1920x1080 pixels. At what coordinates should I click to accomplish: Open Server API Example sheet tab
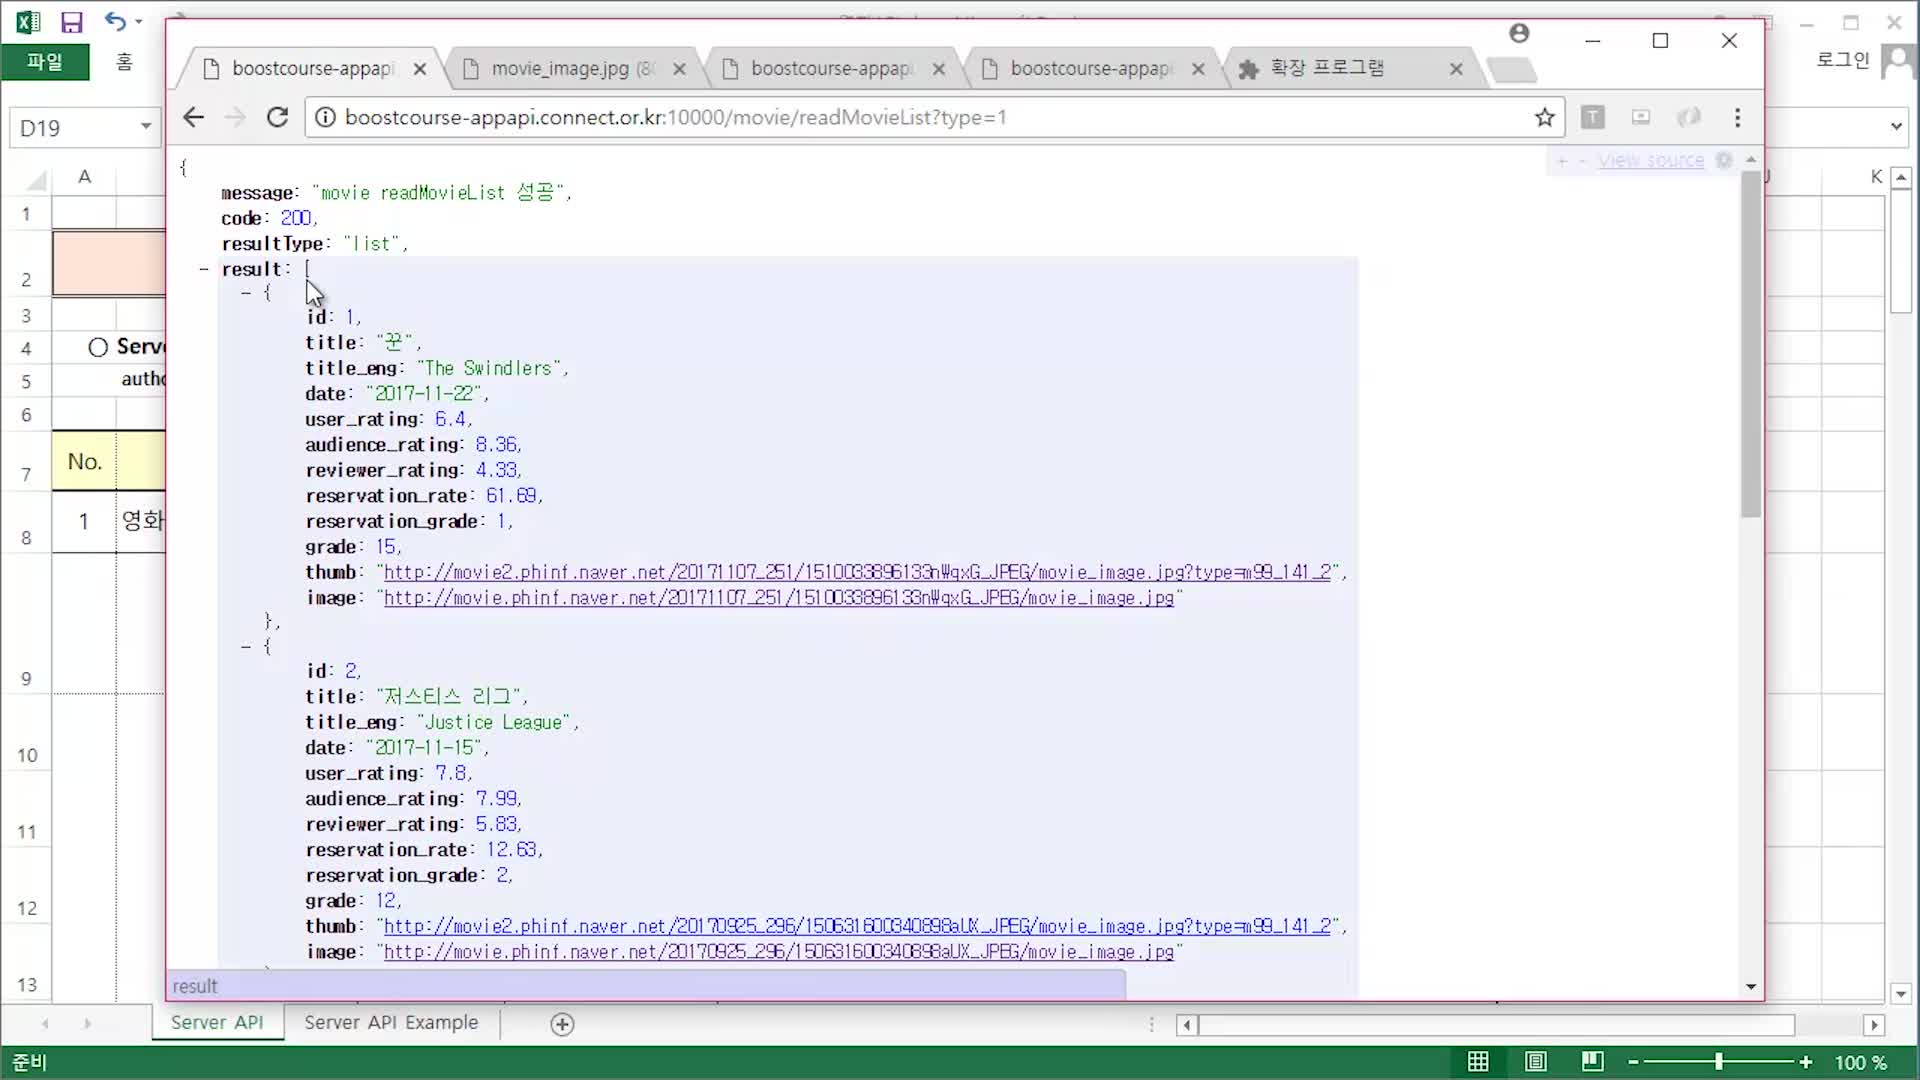pos(391,1022)
